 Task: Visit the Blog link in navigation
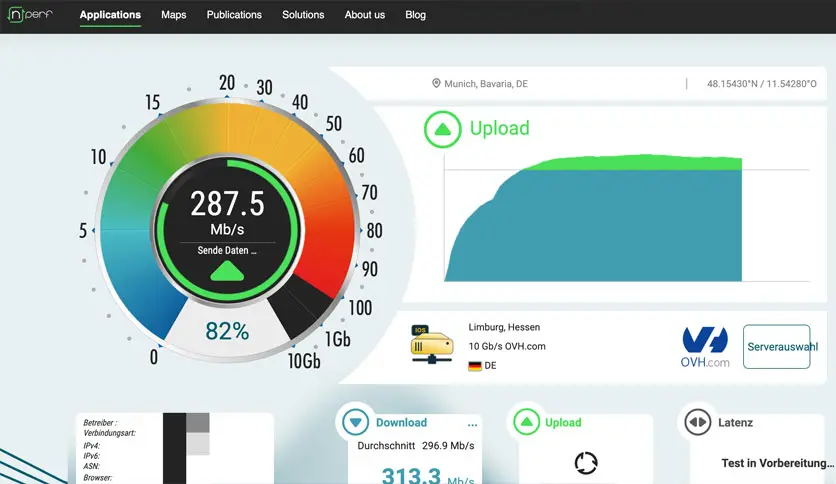click(415, 15)
